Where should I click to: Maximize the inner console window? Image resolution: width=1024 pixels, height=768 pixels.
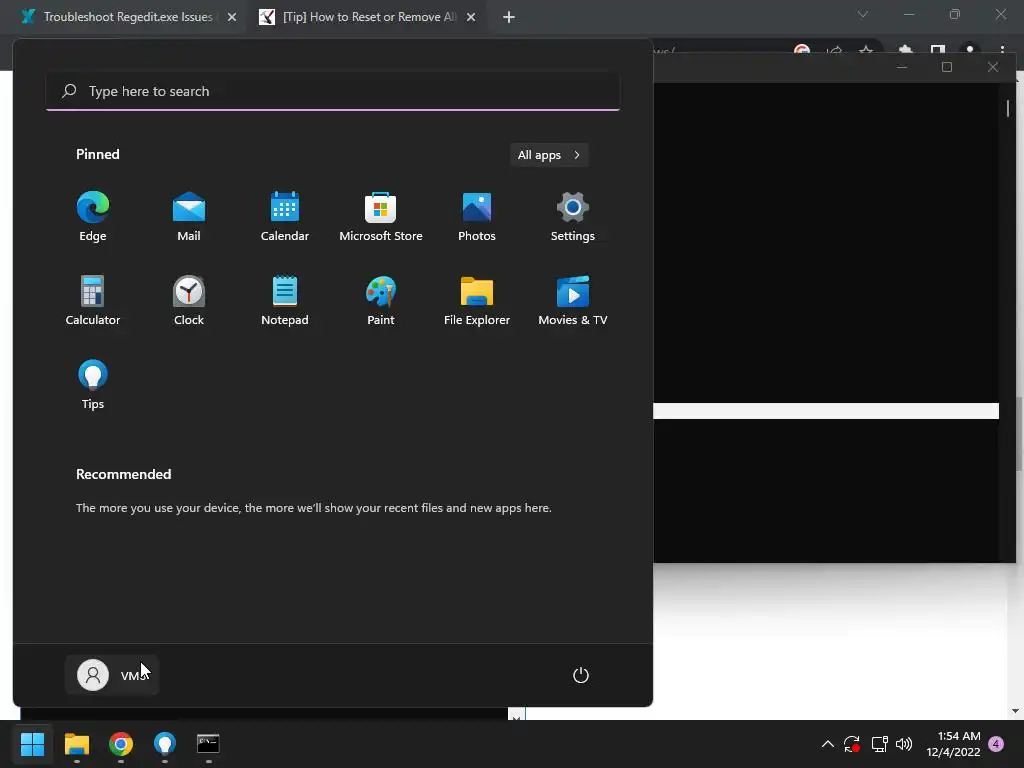947,67
